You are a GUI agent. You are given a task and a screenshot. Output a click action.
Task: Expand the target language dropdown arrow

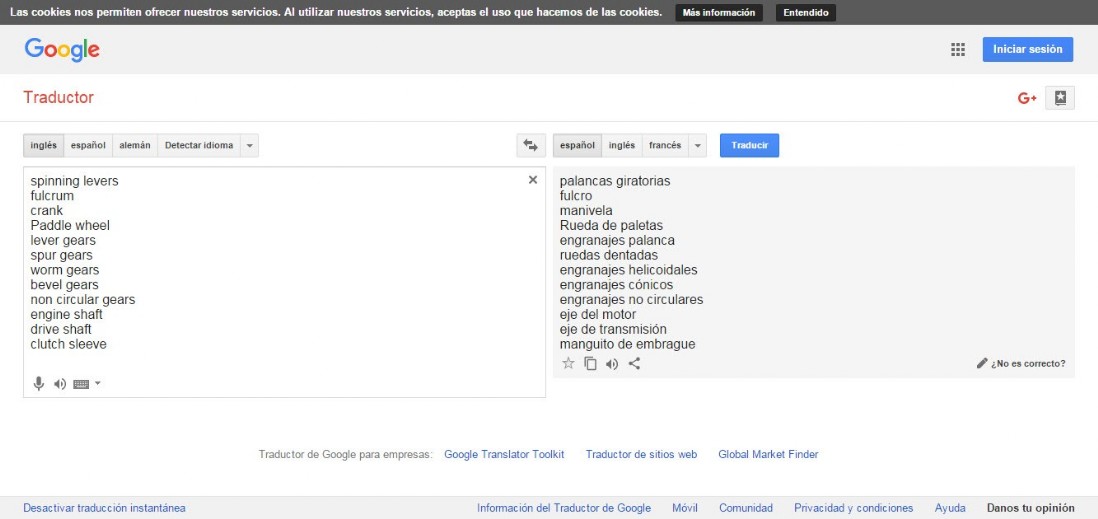pyautogui.click(x=698, y=146)
